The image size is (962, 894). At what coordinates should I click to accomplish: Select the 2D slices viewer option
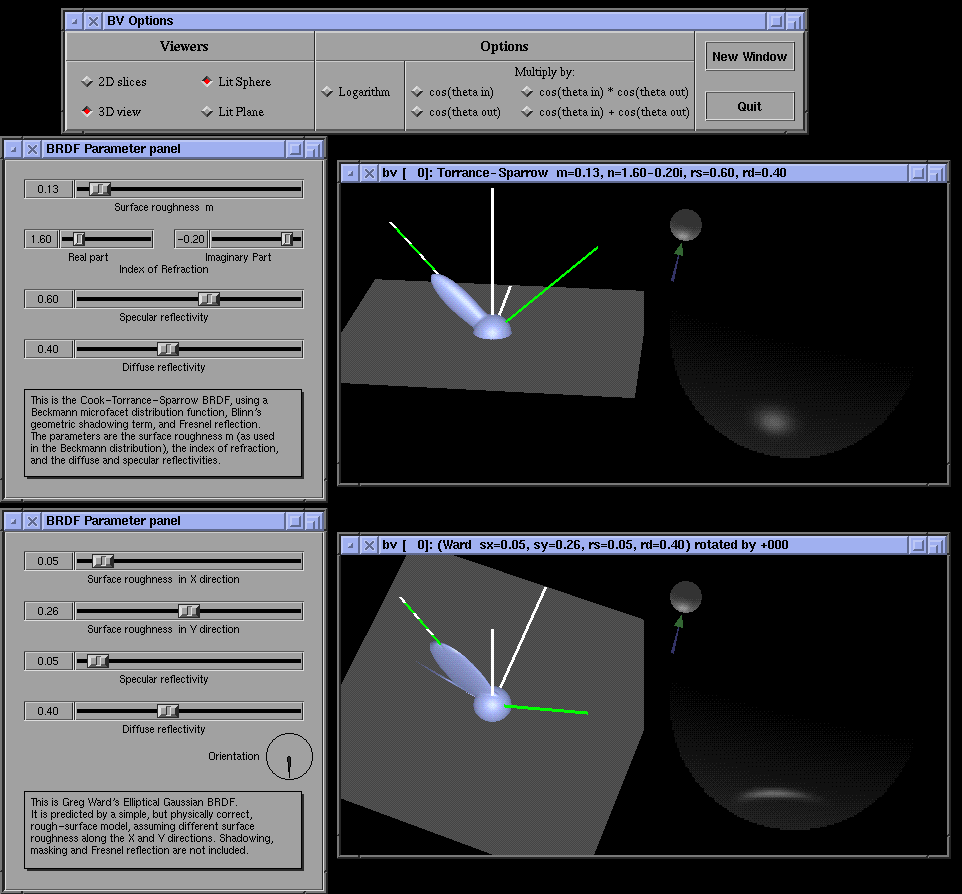[88, 82]
